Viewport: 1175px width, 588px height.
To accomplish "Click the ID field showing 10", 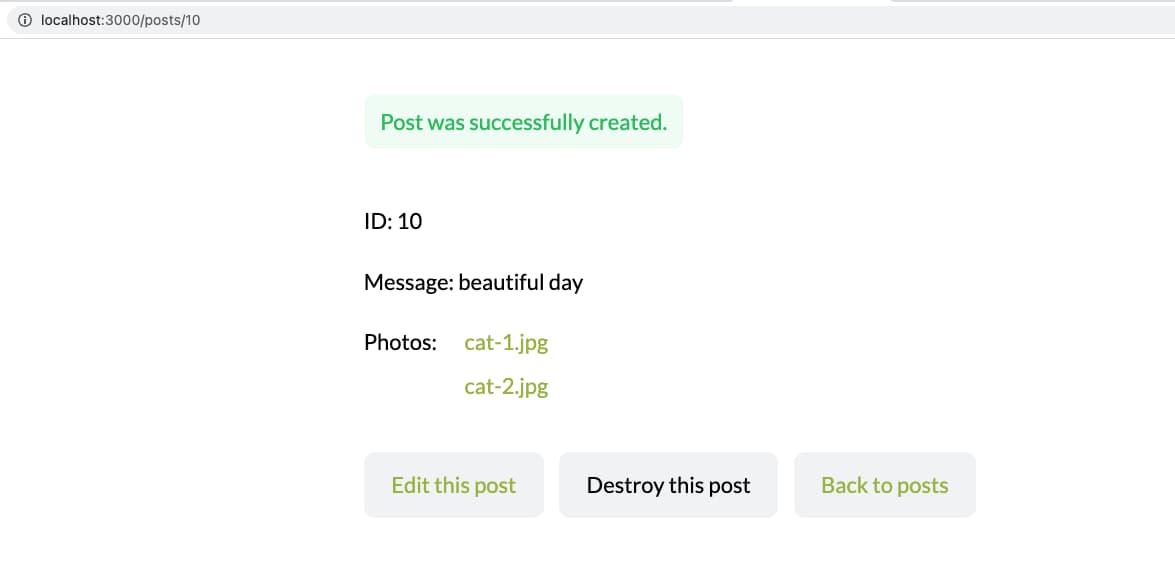I will 393,221.
